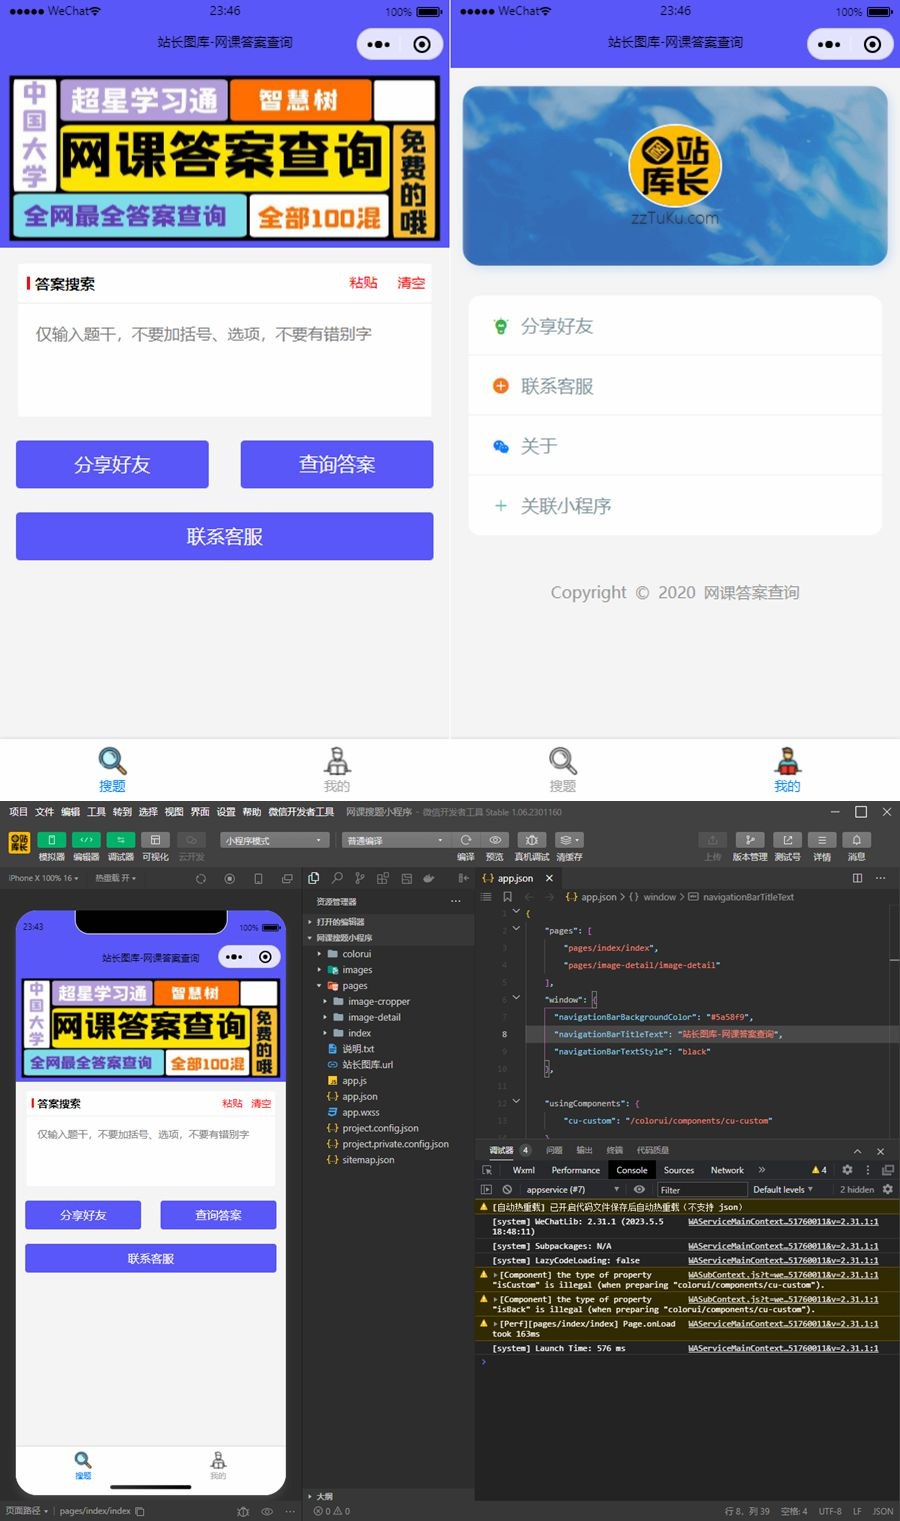Open the 模拟器 (Simulator) toggle icon
This screenshot has height=1521, width=900.
pyautogui.click(x=51, y=842)
